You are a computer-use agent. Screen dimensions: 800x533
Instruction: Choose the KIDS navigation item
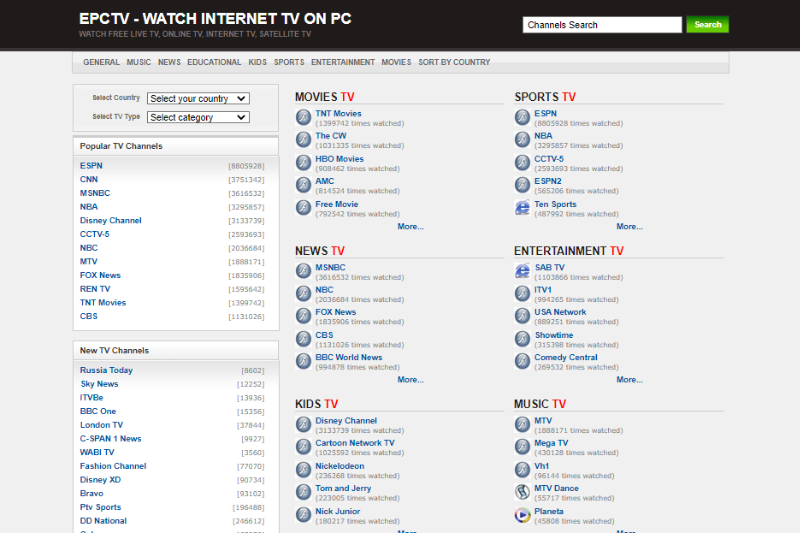258,62
